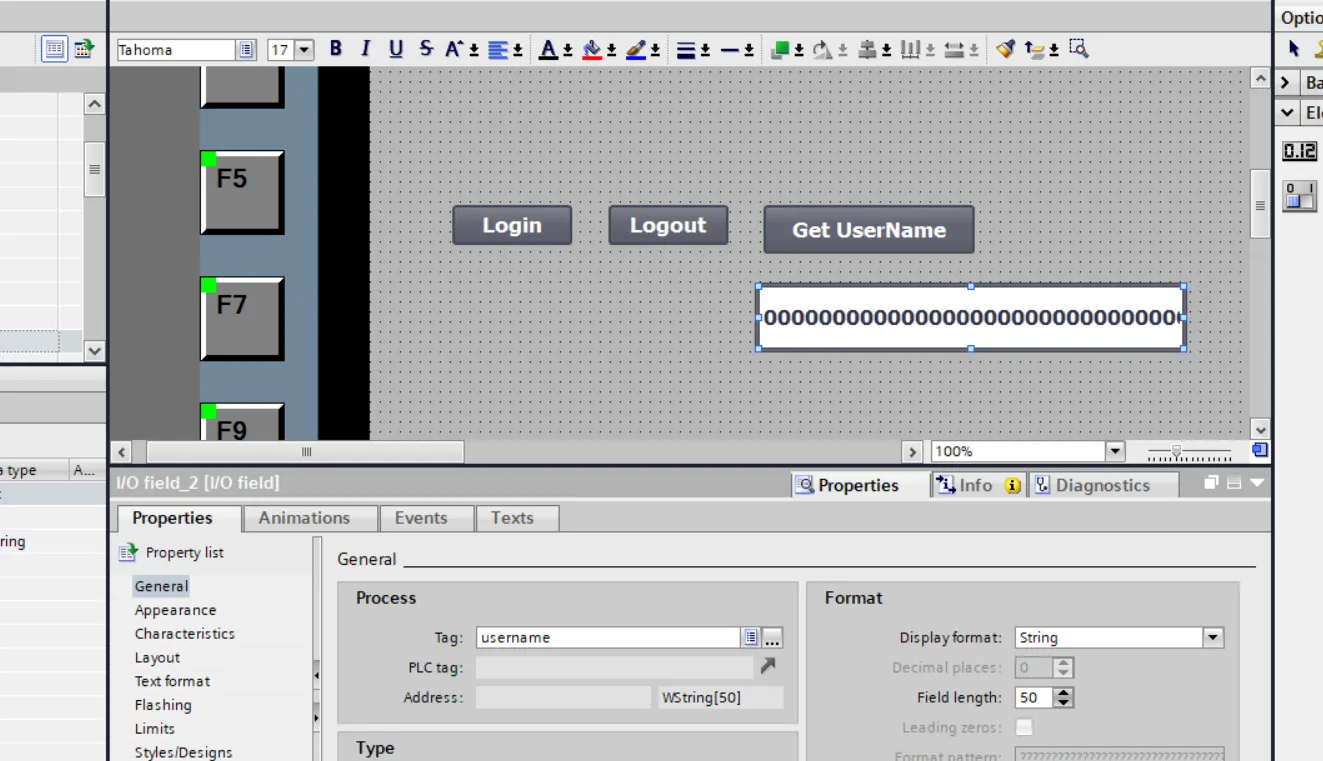Select the Characteristics property category
This screenshot has height=761, width=1323.
pos(185,634)
